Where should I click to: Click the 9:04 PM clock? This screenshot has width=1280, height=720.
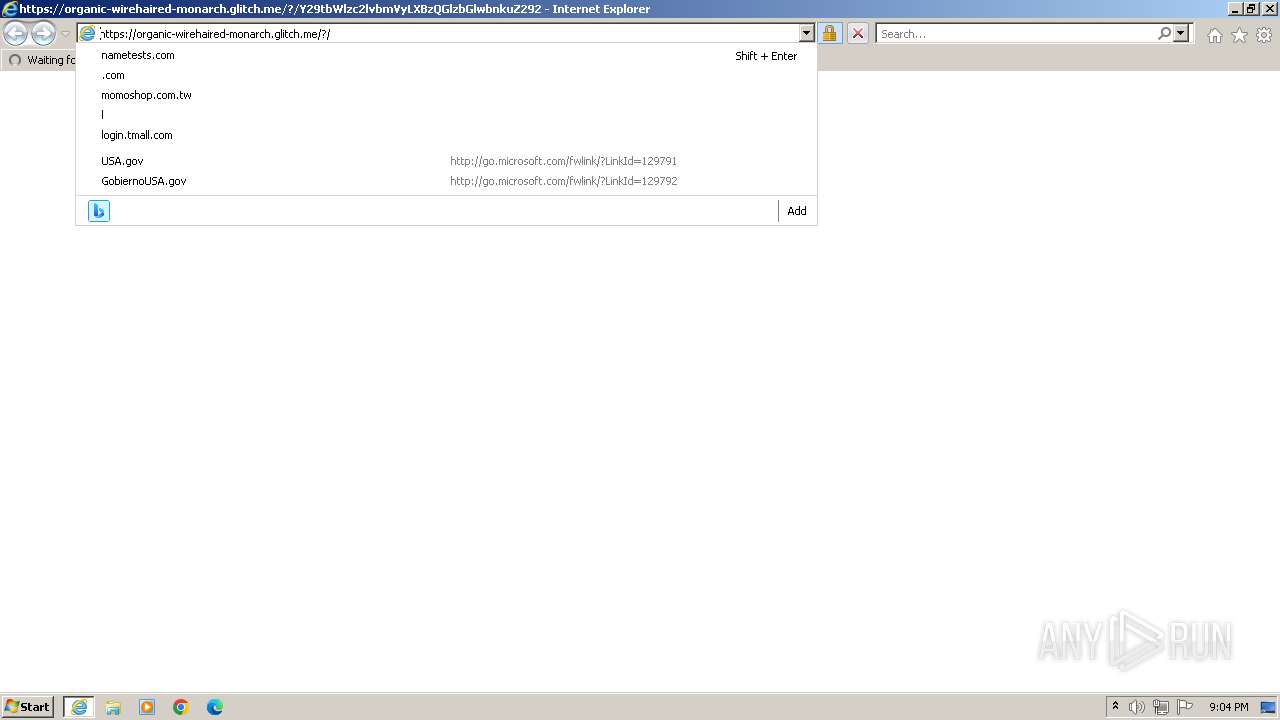pyautogui.click(x=1228, y=707)
